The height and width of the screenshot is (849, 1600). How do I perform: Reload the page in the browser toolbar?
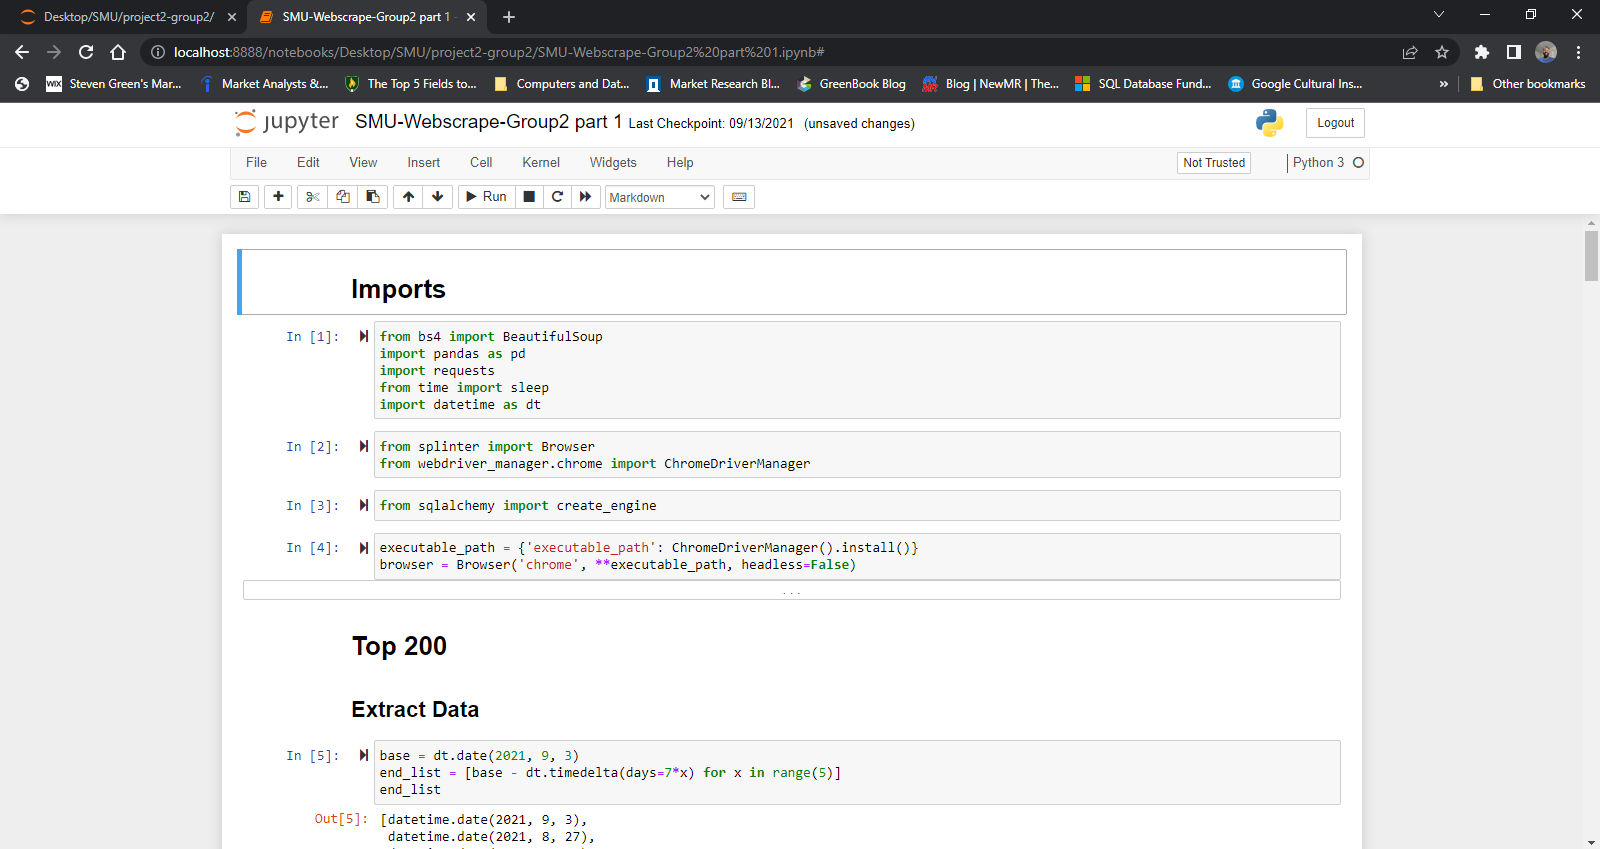tap(86, 52)
